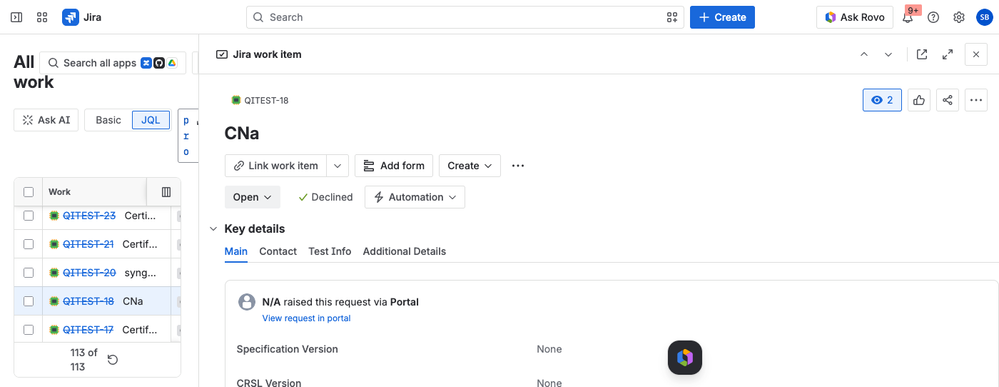This screenshot has width=999, height=387.
Task: Click Specification Version None value
Action: [x=549, y=349]
